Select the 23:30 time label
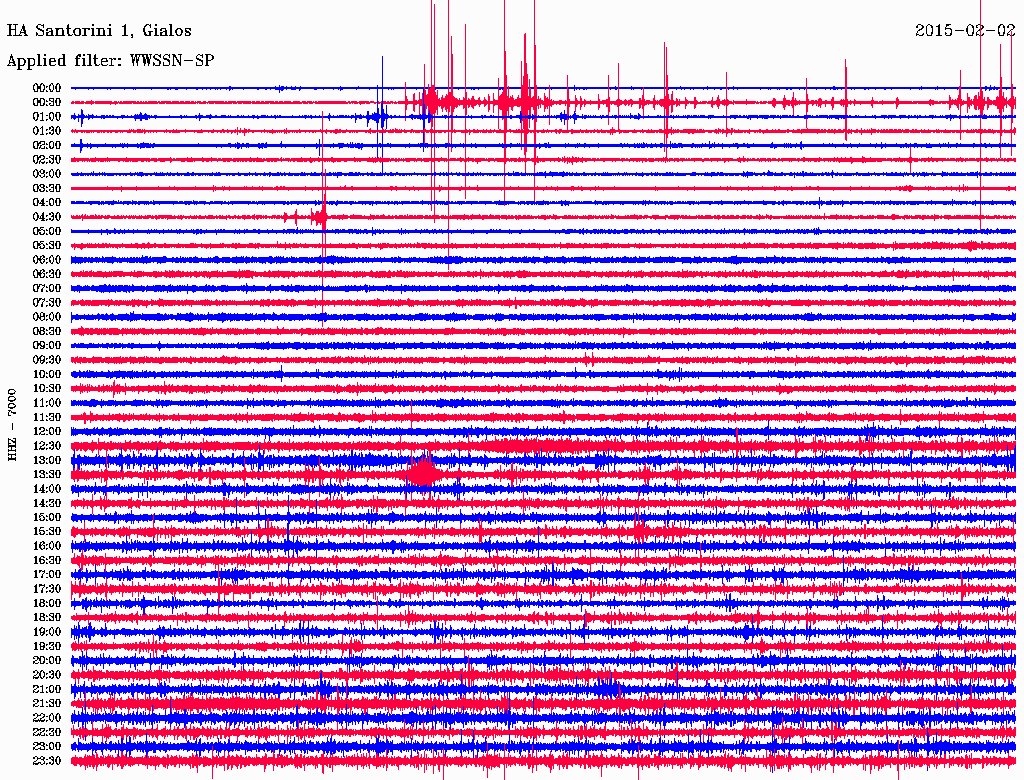The height and width of the screenshot is (780, 1024). tap(47, 760)
